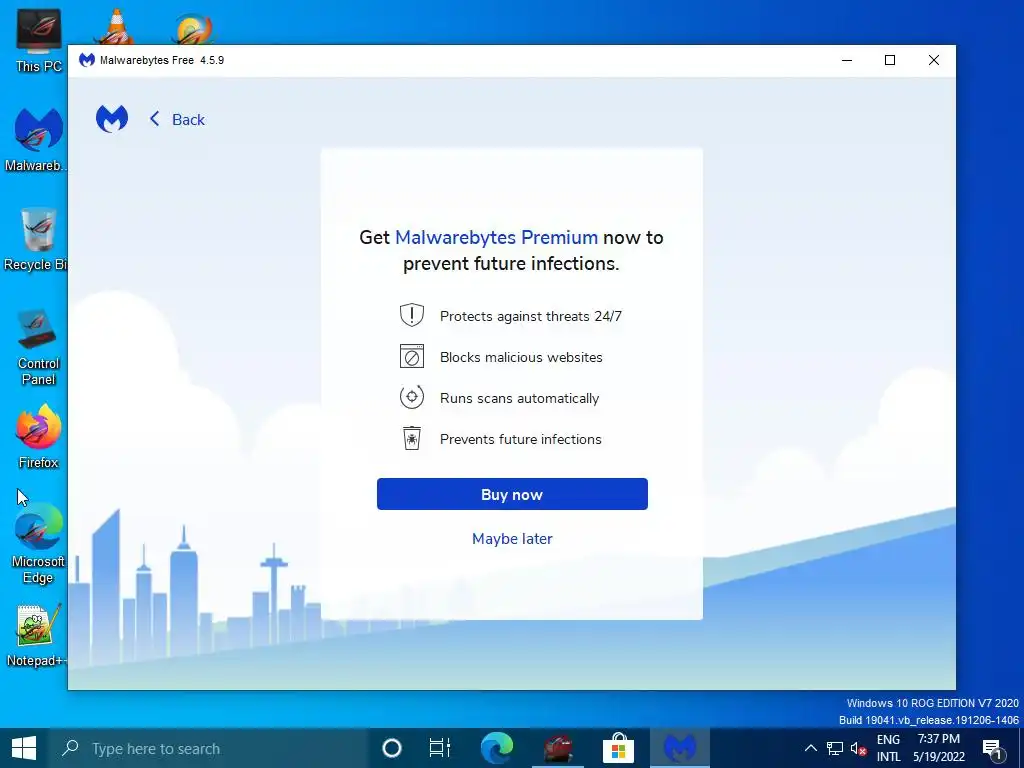Viewport: 1024px width, 768px height.
Task: Select the Malwarebytes desktop shortcut
Action: click(37, 139)
